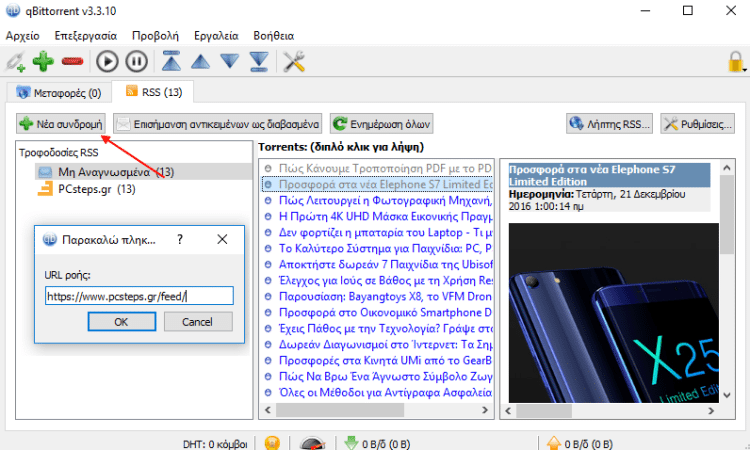Switch to the Μεταφορές (0) tab

pos(59,93)
